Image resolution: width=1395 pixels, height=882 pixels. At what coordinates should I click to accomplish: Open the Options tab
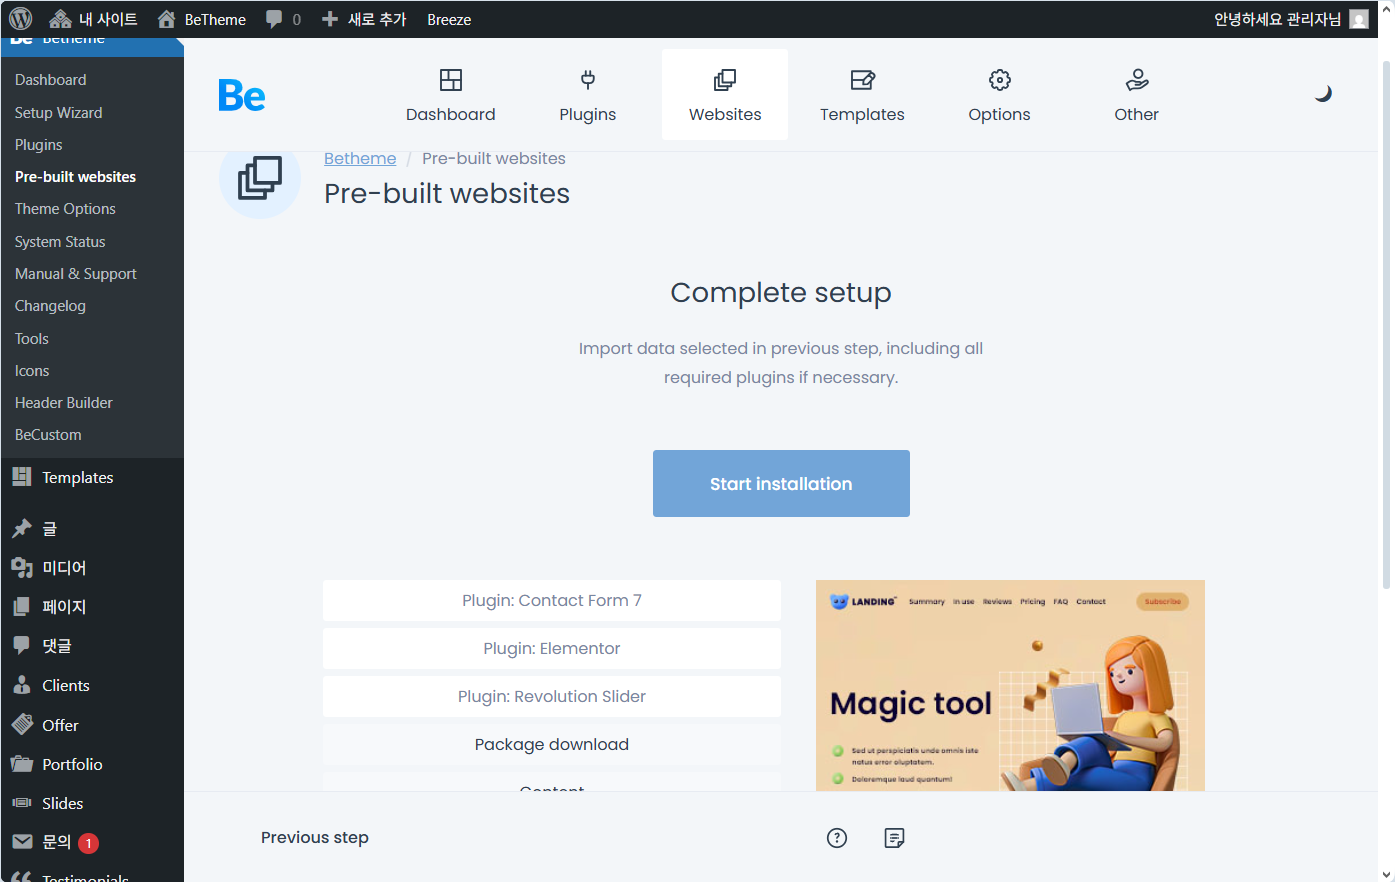click(x=999, y=95)
